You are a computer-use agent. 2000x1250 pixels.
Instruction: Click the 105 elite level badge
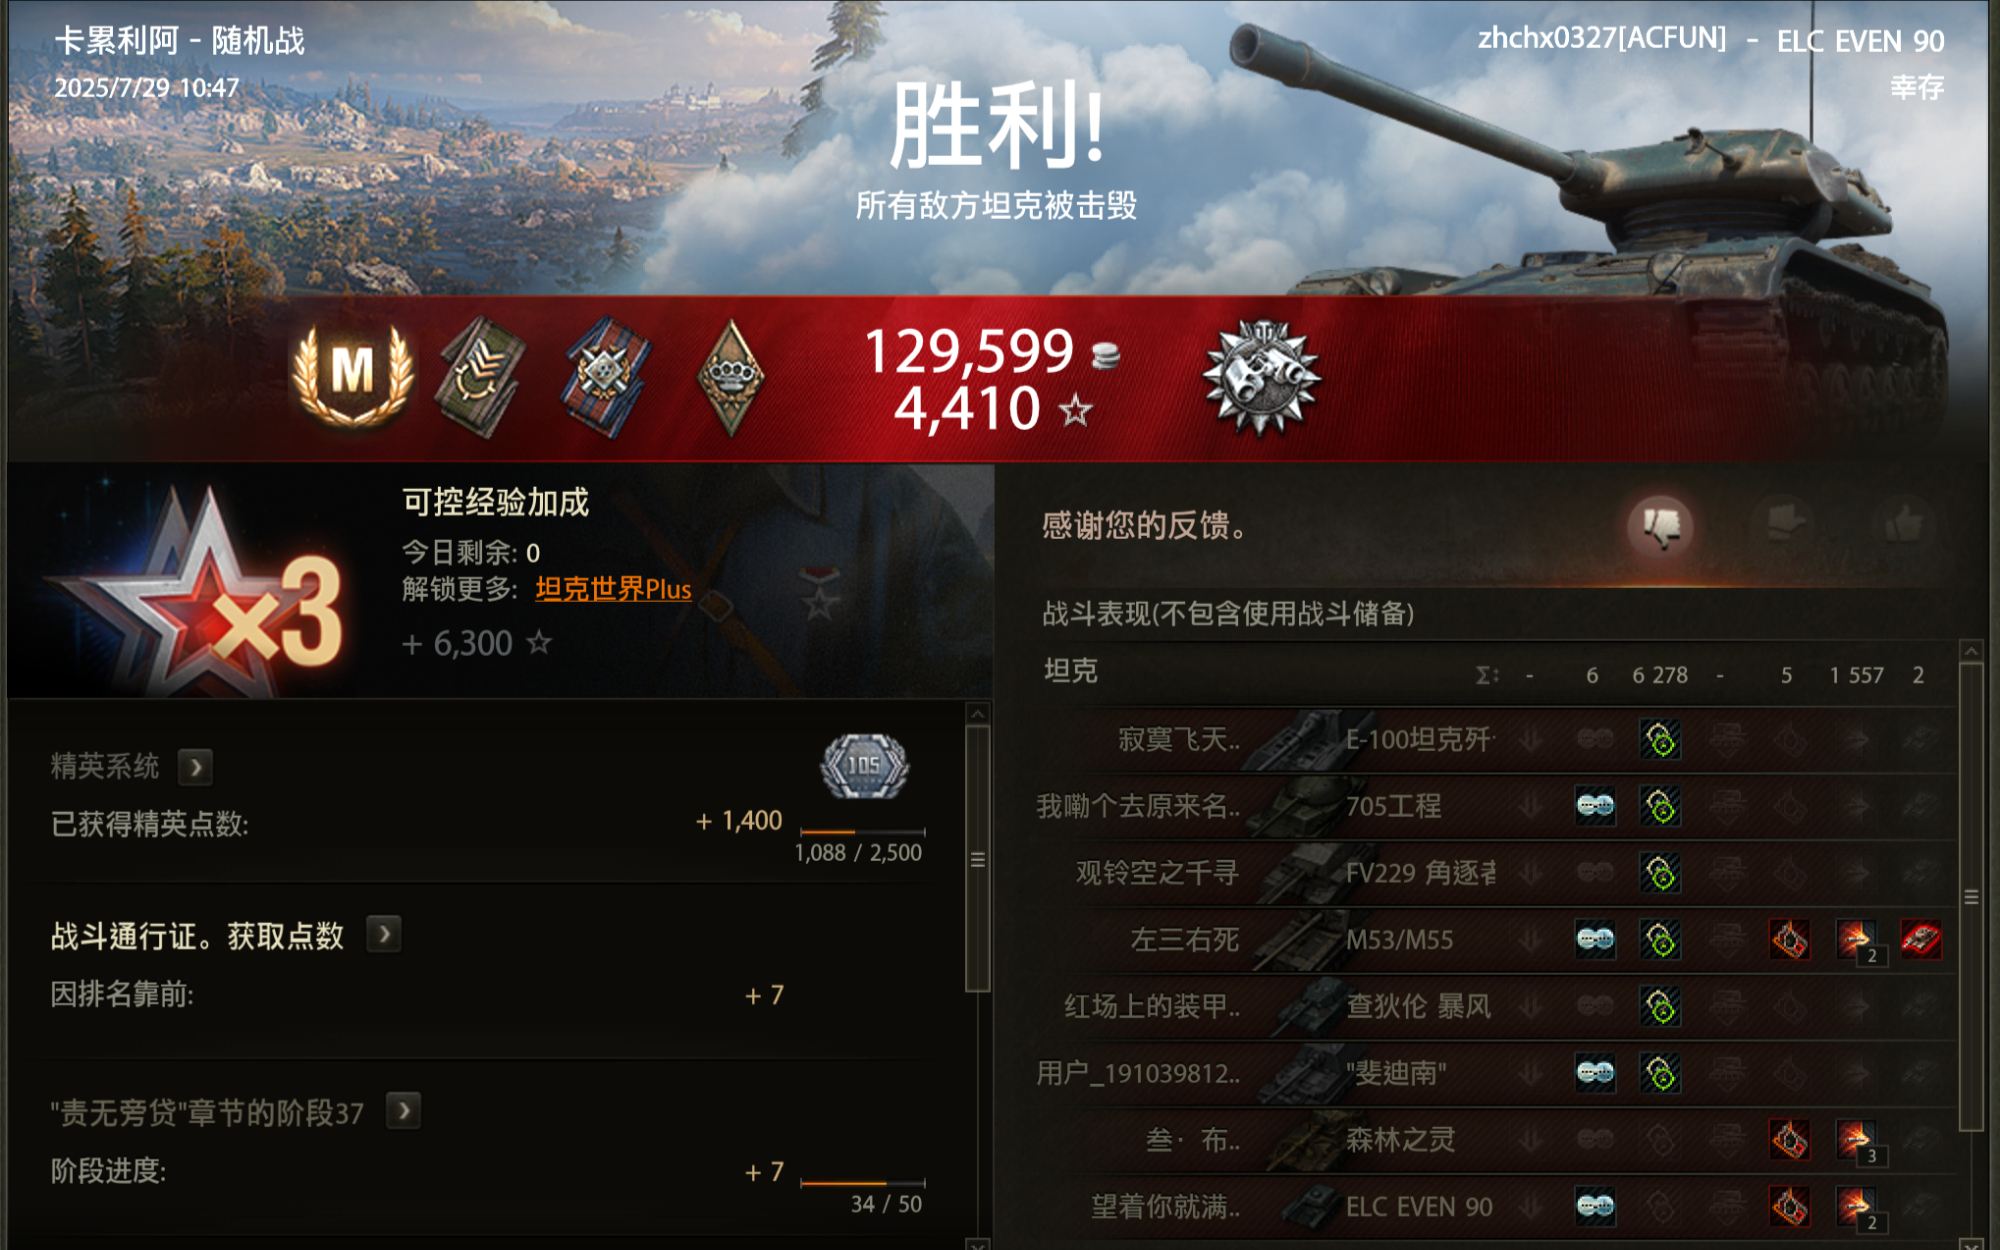865,767
